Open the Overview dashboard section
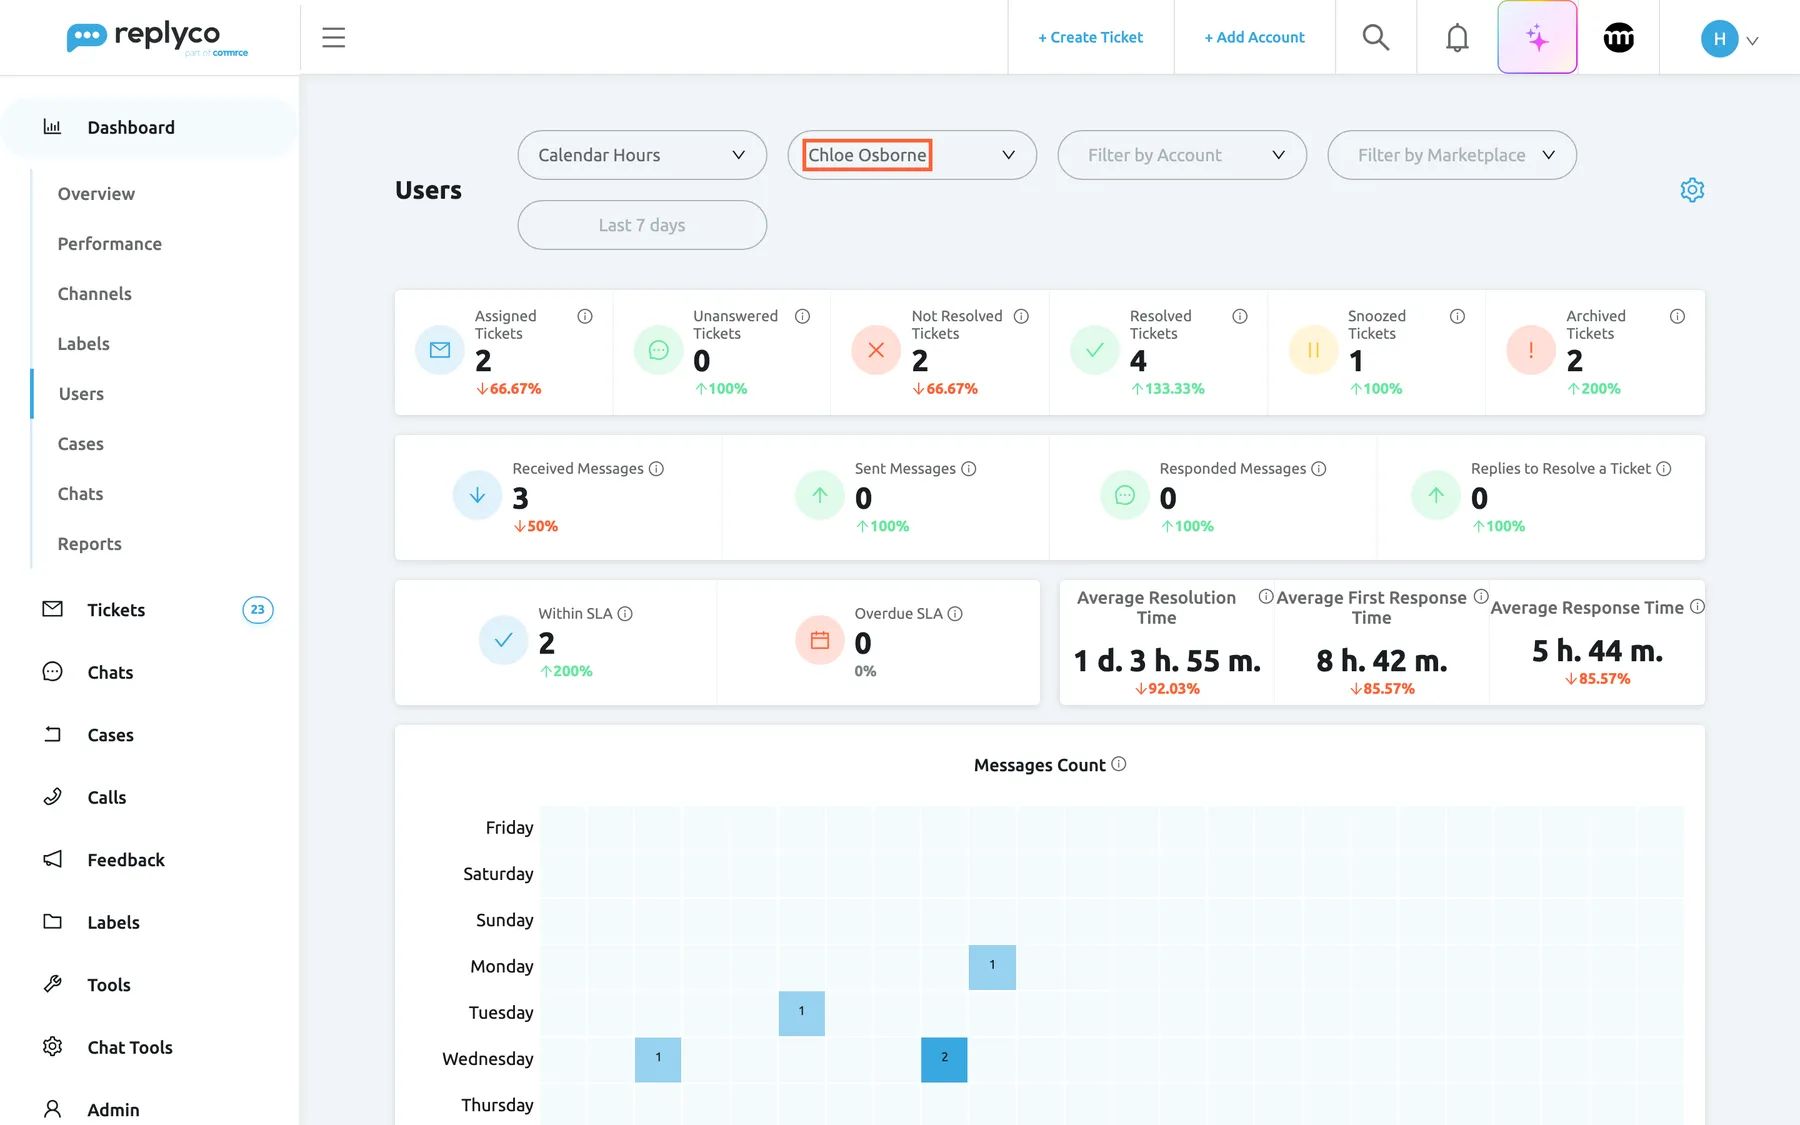Viewport: 1800px width, 1125px height. point(96,194)
